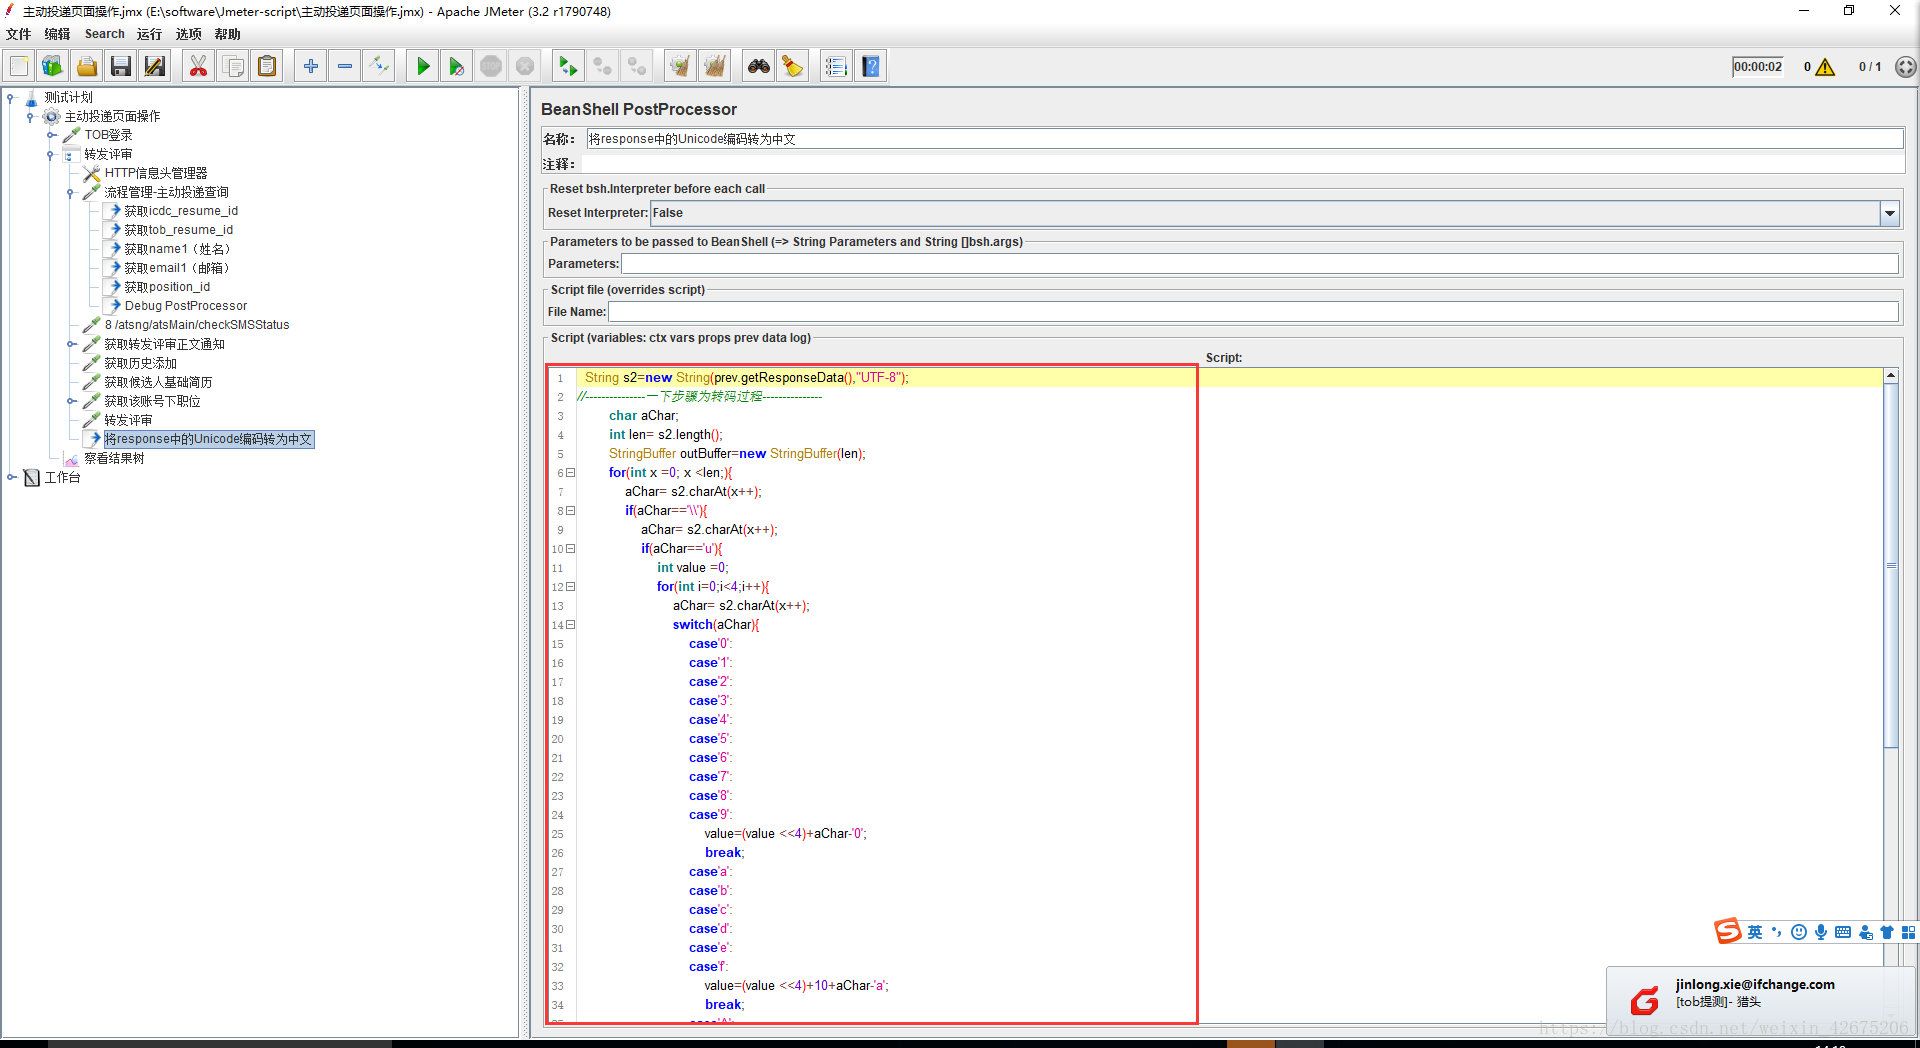Image resolution: width=1920 pixels, height=1048 pixels.
Task: Collapse all with the minus icon
Action: [x=345, y=67]
